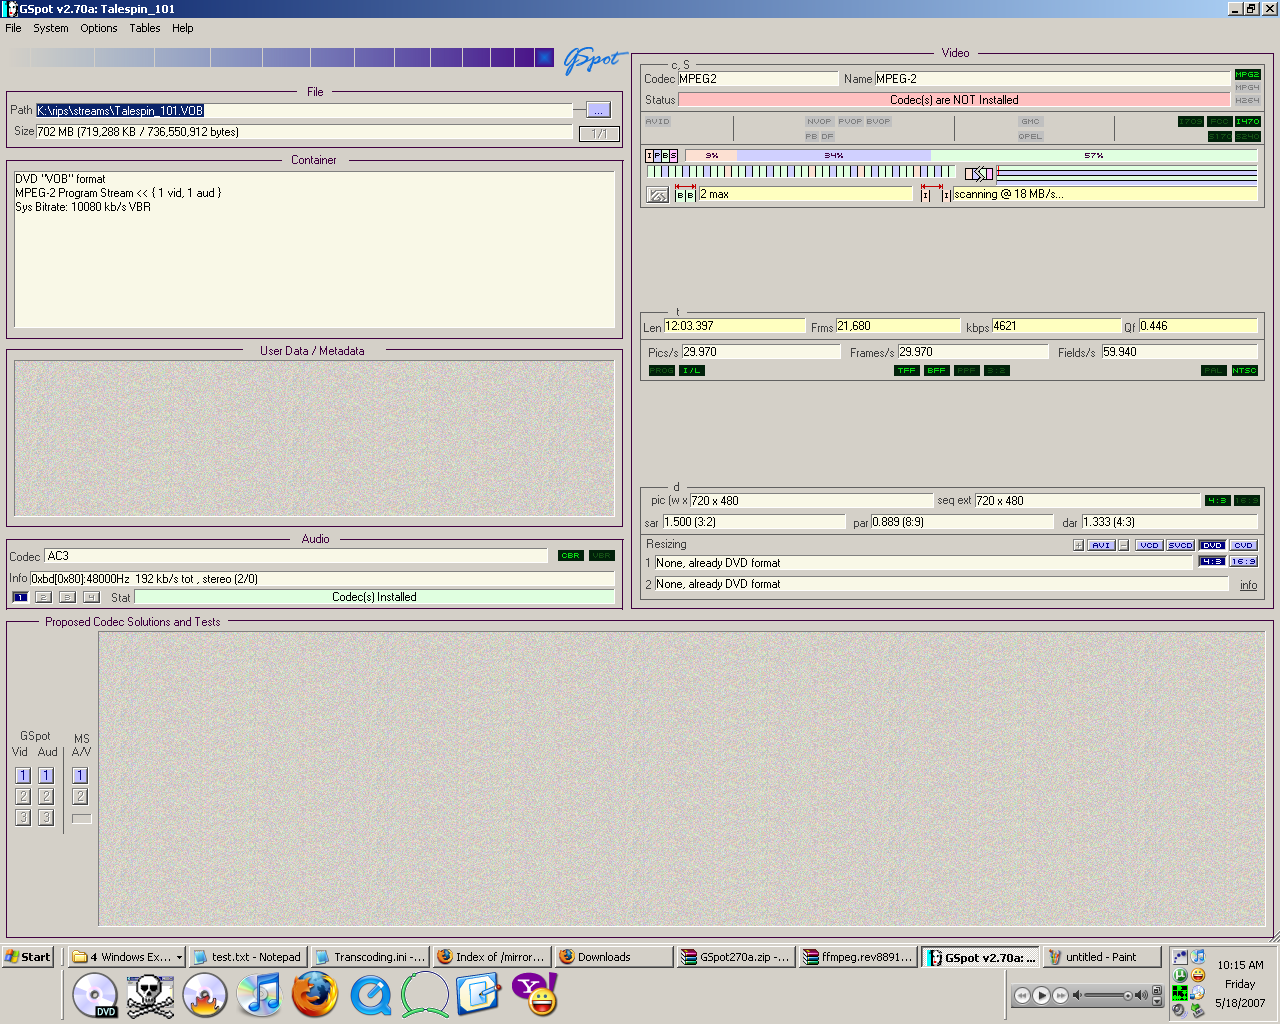Image resolution: width=1280 pixels, height=1024 pixels.
Task: Click the frame type percentage bar
Action: (970, 156)
